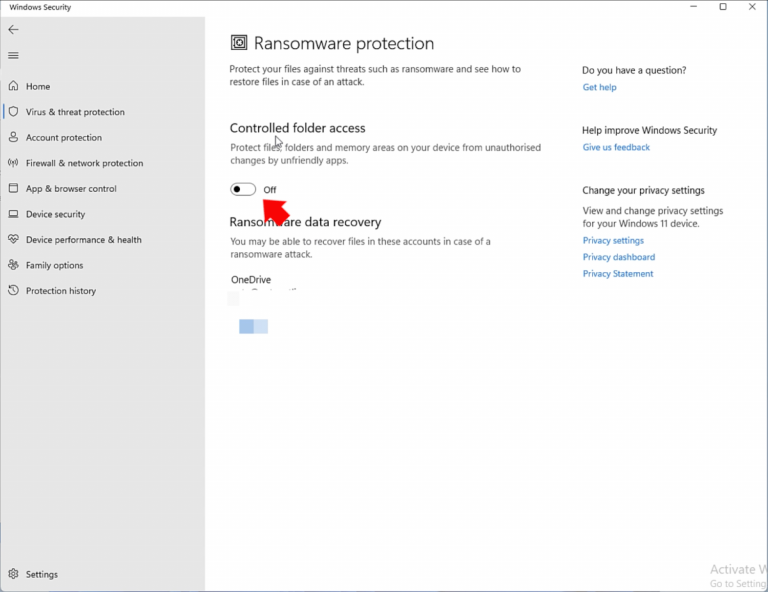Click the Protection history clock icon

pyautogui.click(x=14, y=290)
